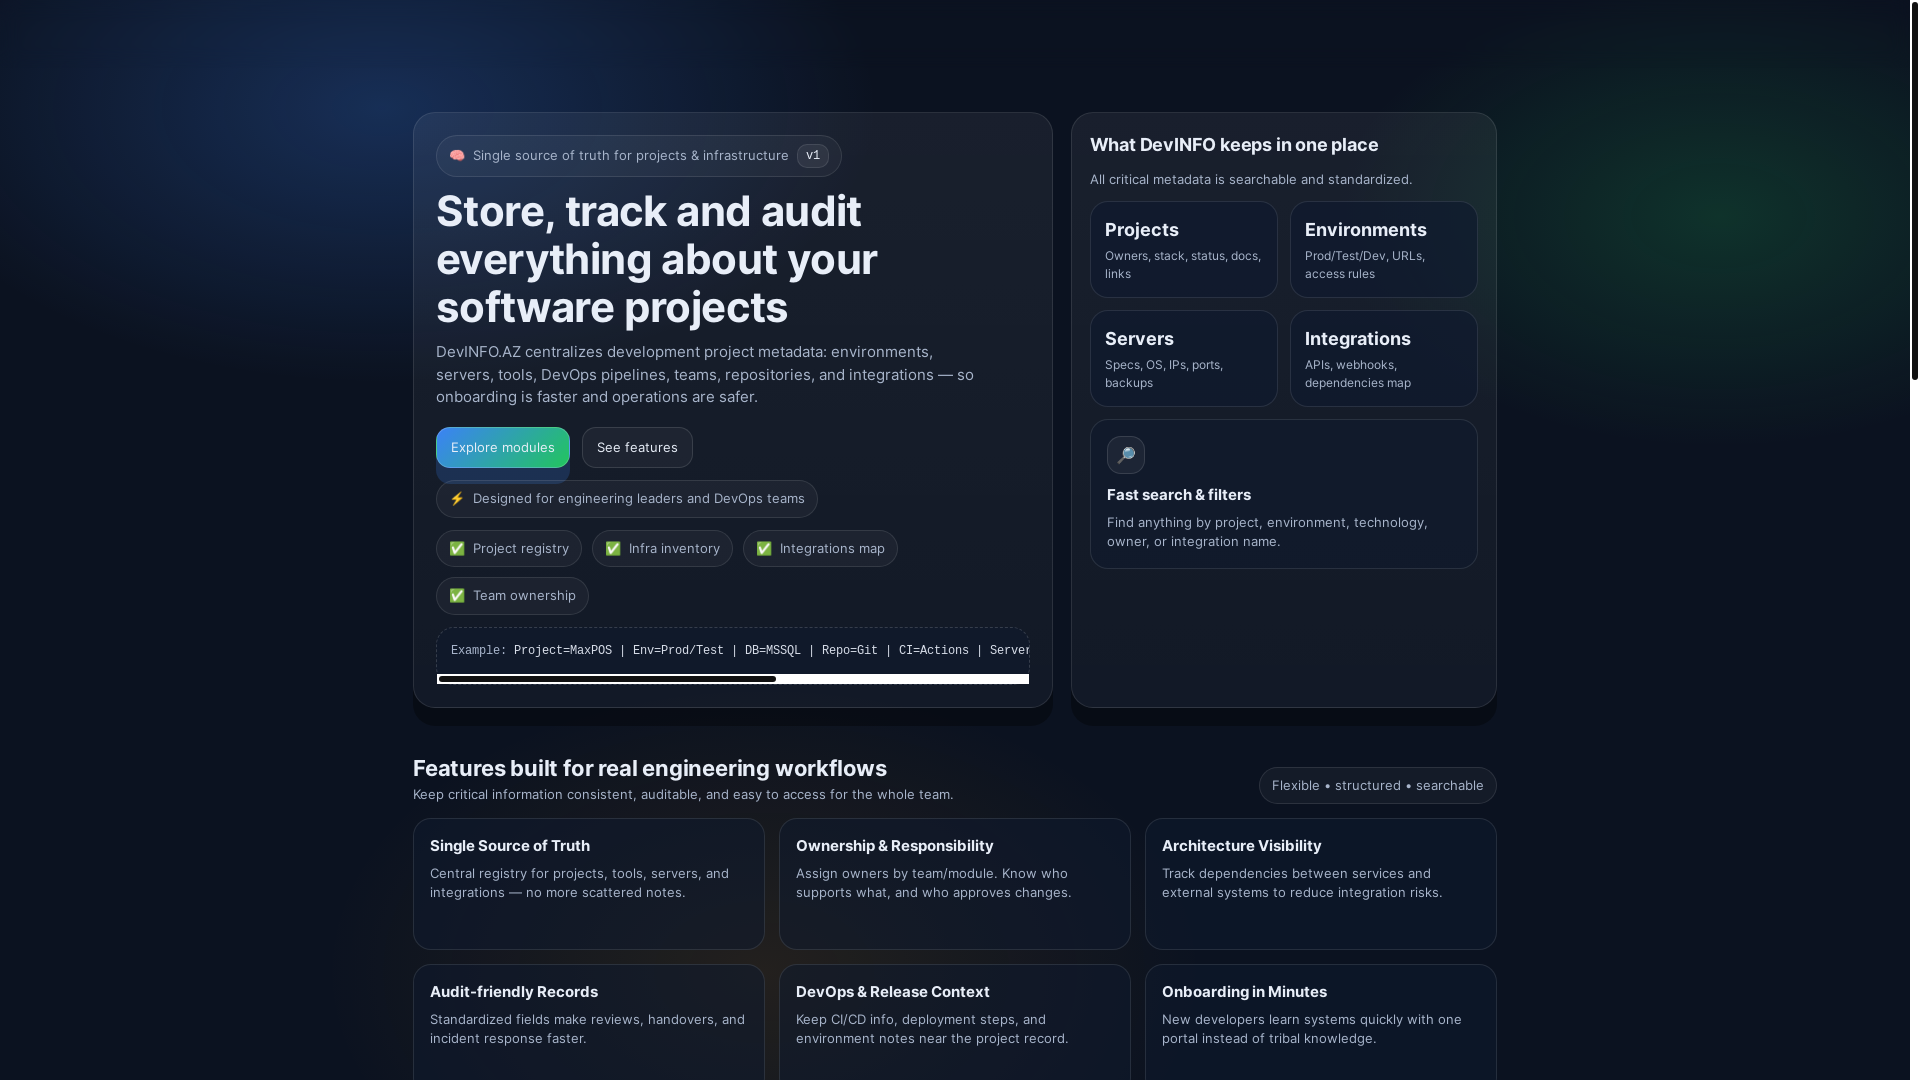Viewport: 1920px width, 1080px height.
Task: Click the Integrations map label
Action: 832,549
